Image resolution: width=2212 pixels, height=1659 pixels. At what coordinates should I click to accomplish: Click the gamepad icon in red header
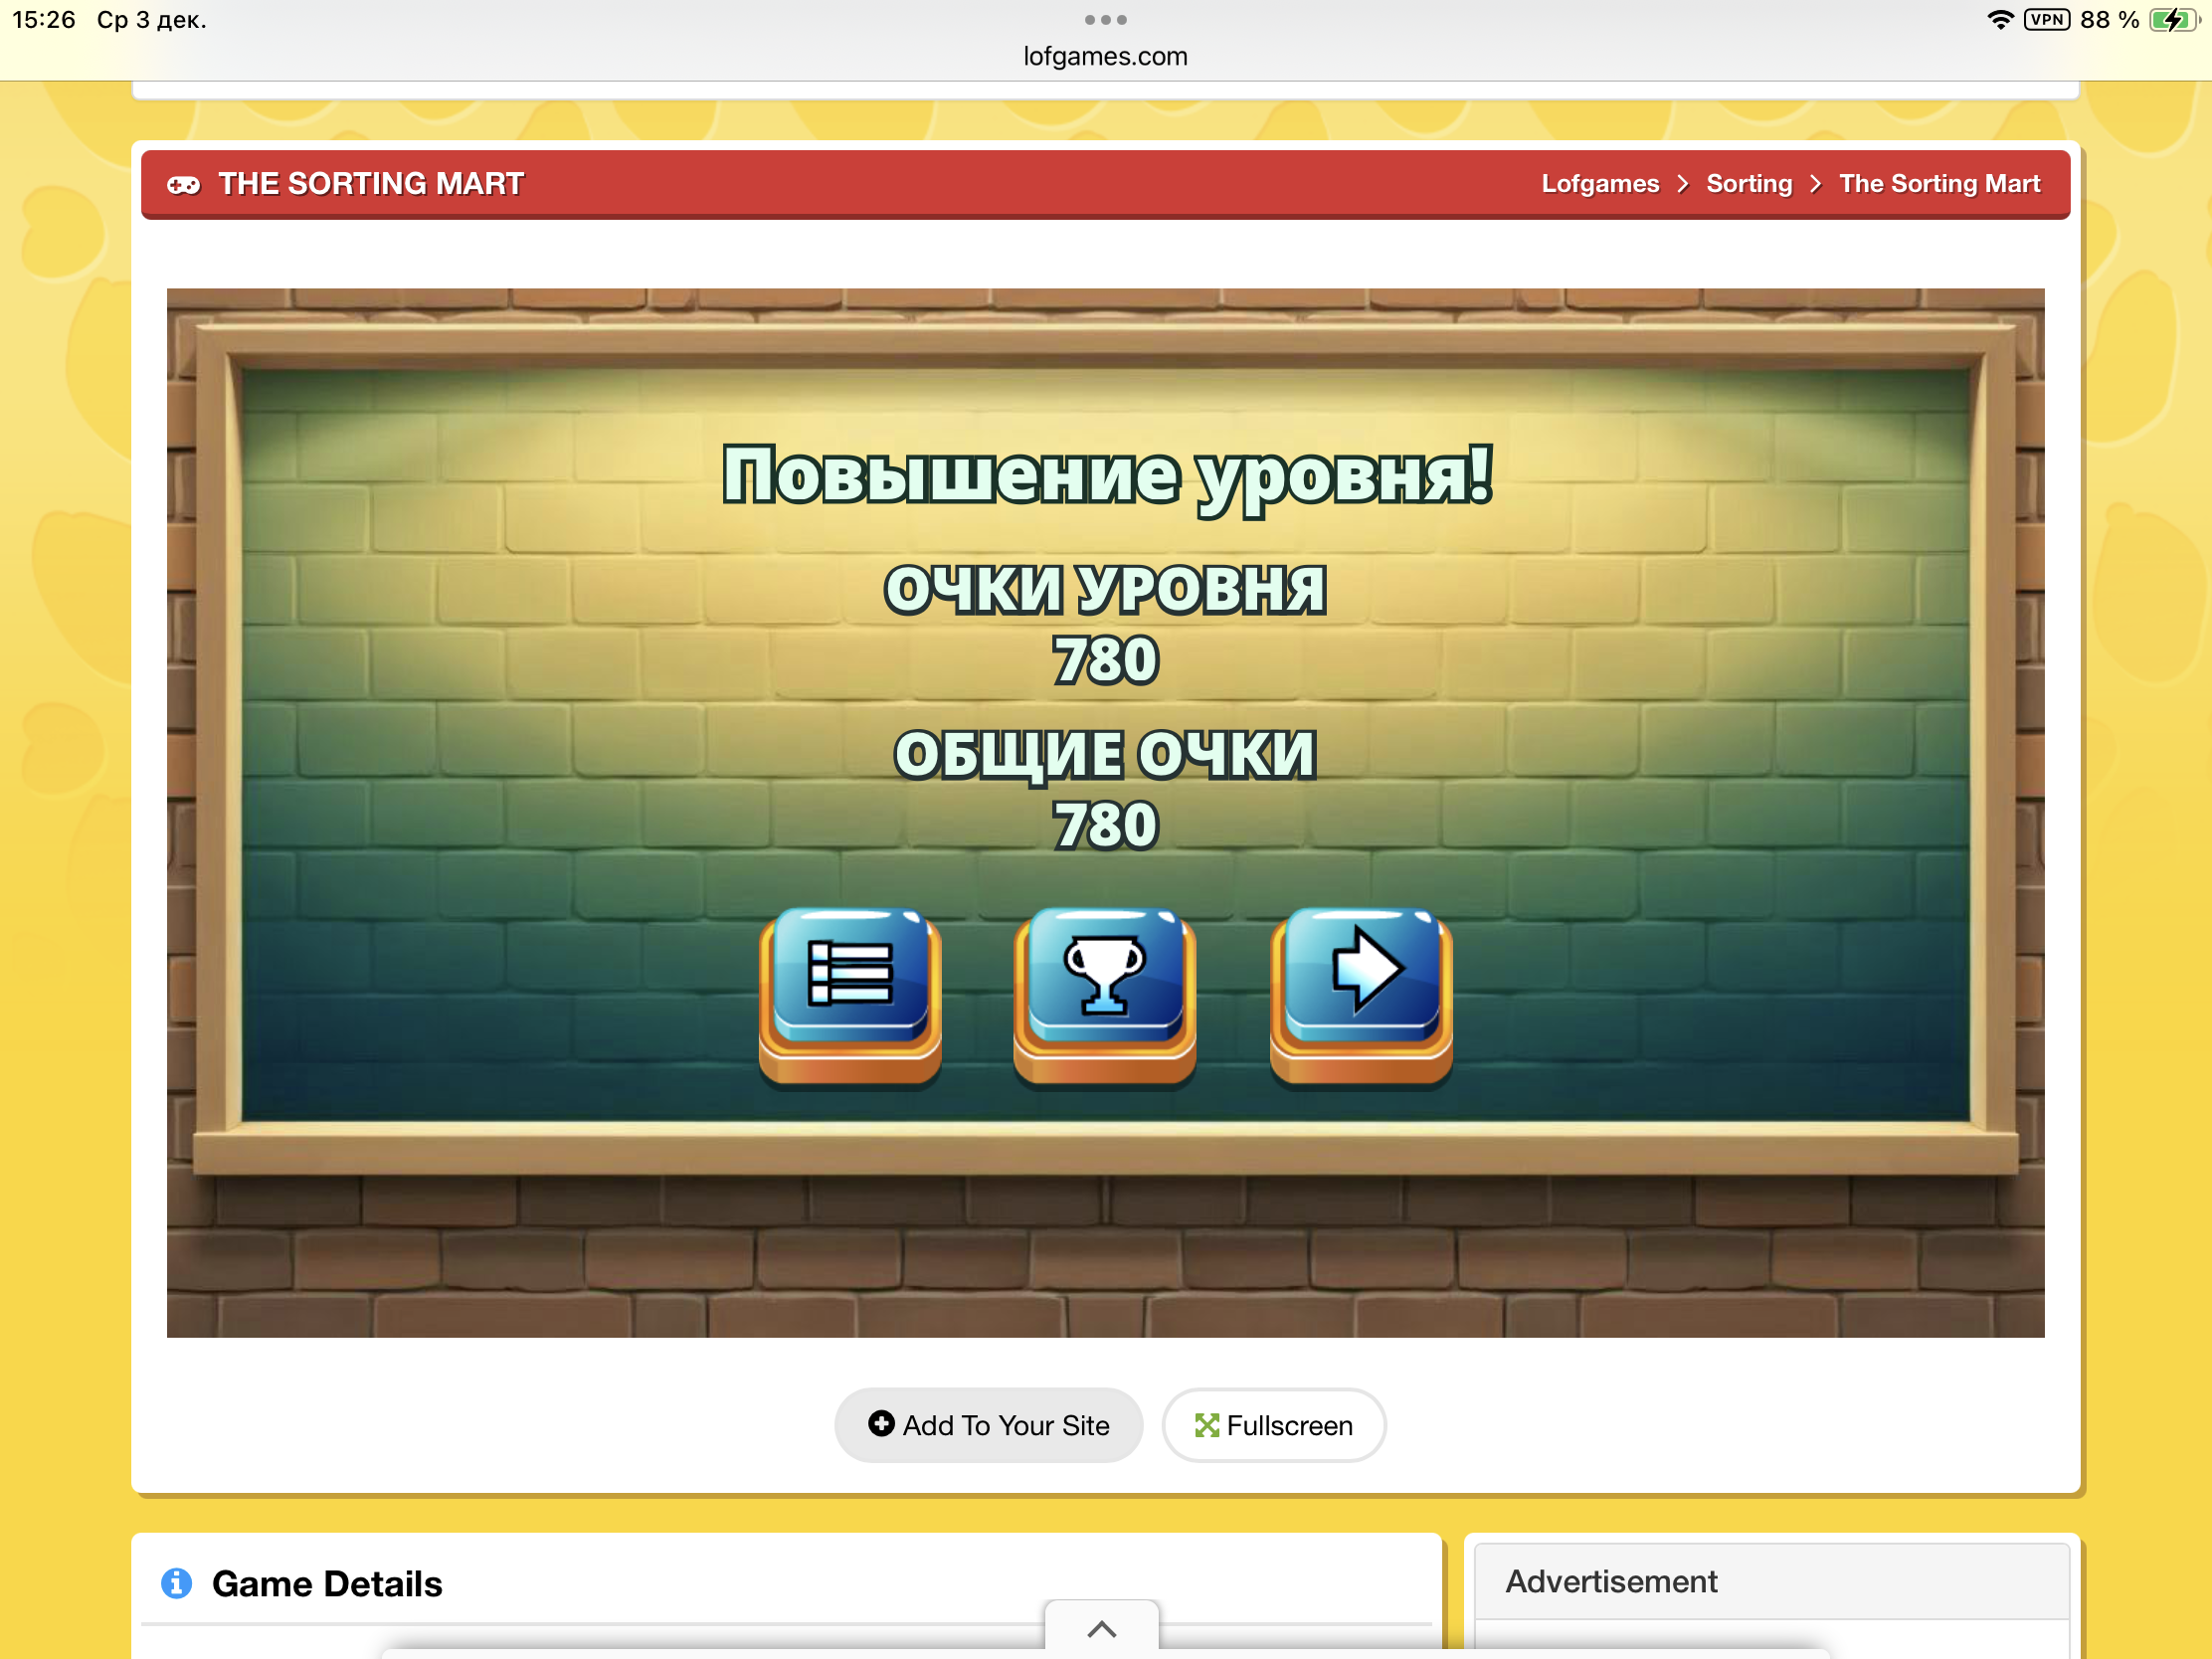183,185
